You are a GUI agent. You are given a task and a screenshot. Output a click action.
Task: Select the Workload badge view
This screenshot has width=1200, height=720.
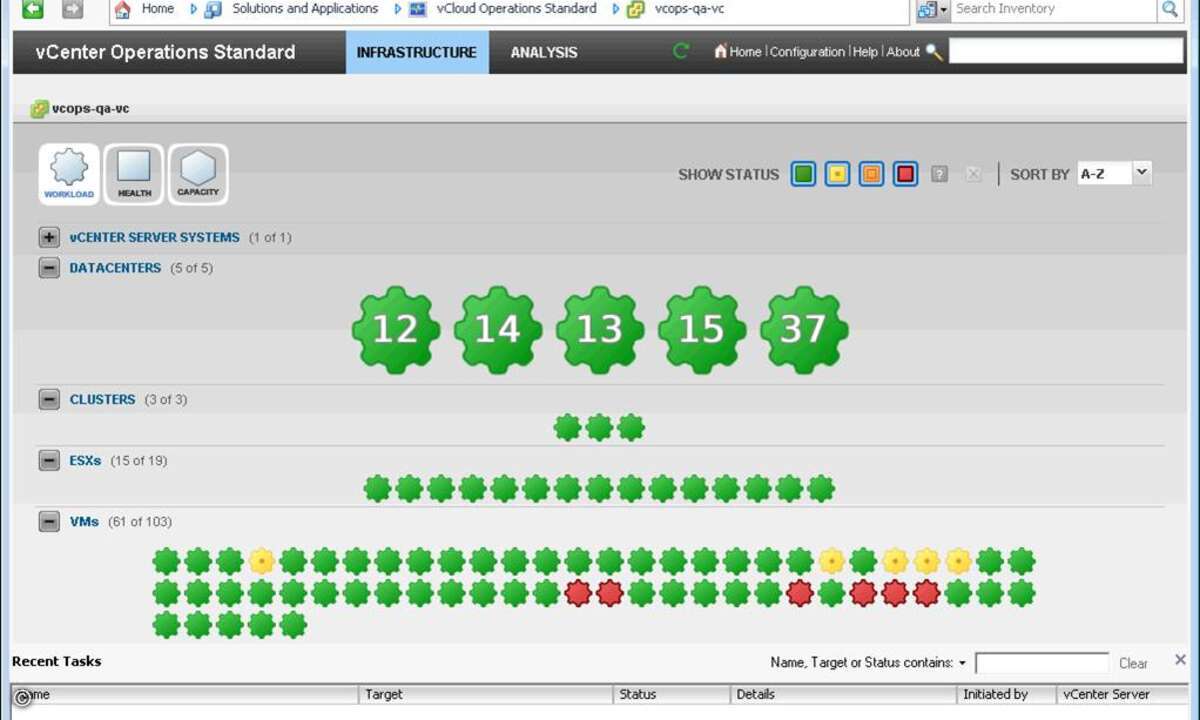point(69,174)
